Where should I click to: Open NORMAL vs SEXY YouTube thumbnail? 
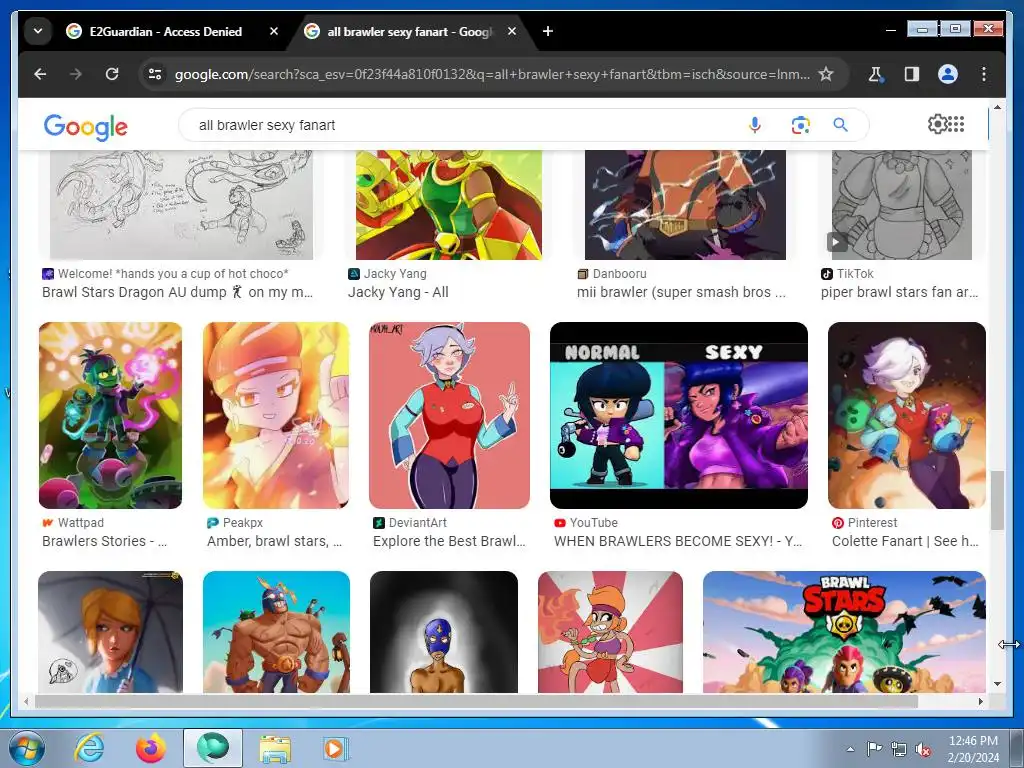coord(679,415)
